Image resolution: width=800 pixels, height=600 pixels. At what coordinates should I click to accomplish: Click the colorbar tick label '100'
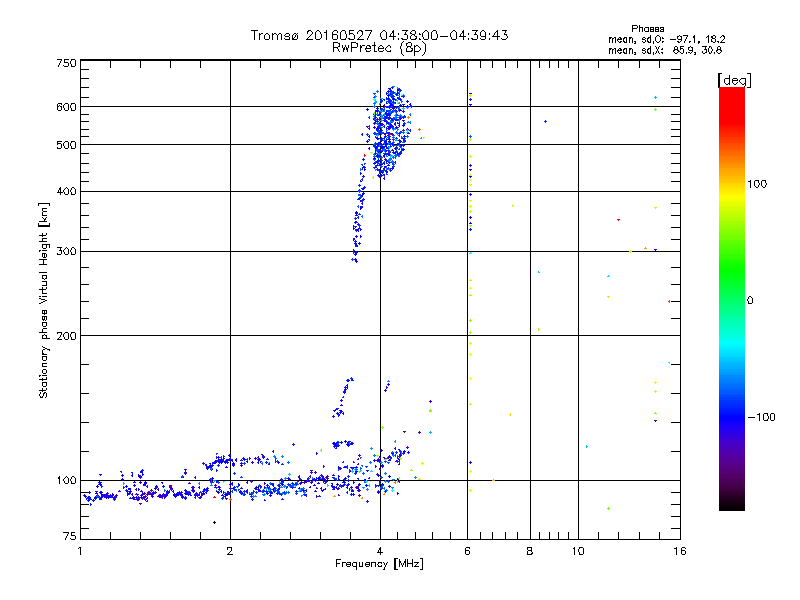point(757,184)
